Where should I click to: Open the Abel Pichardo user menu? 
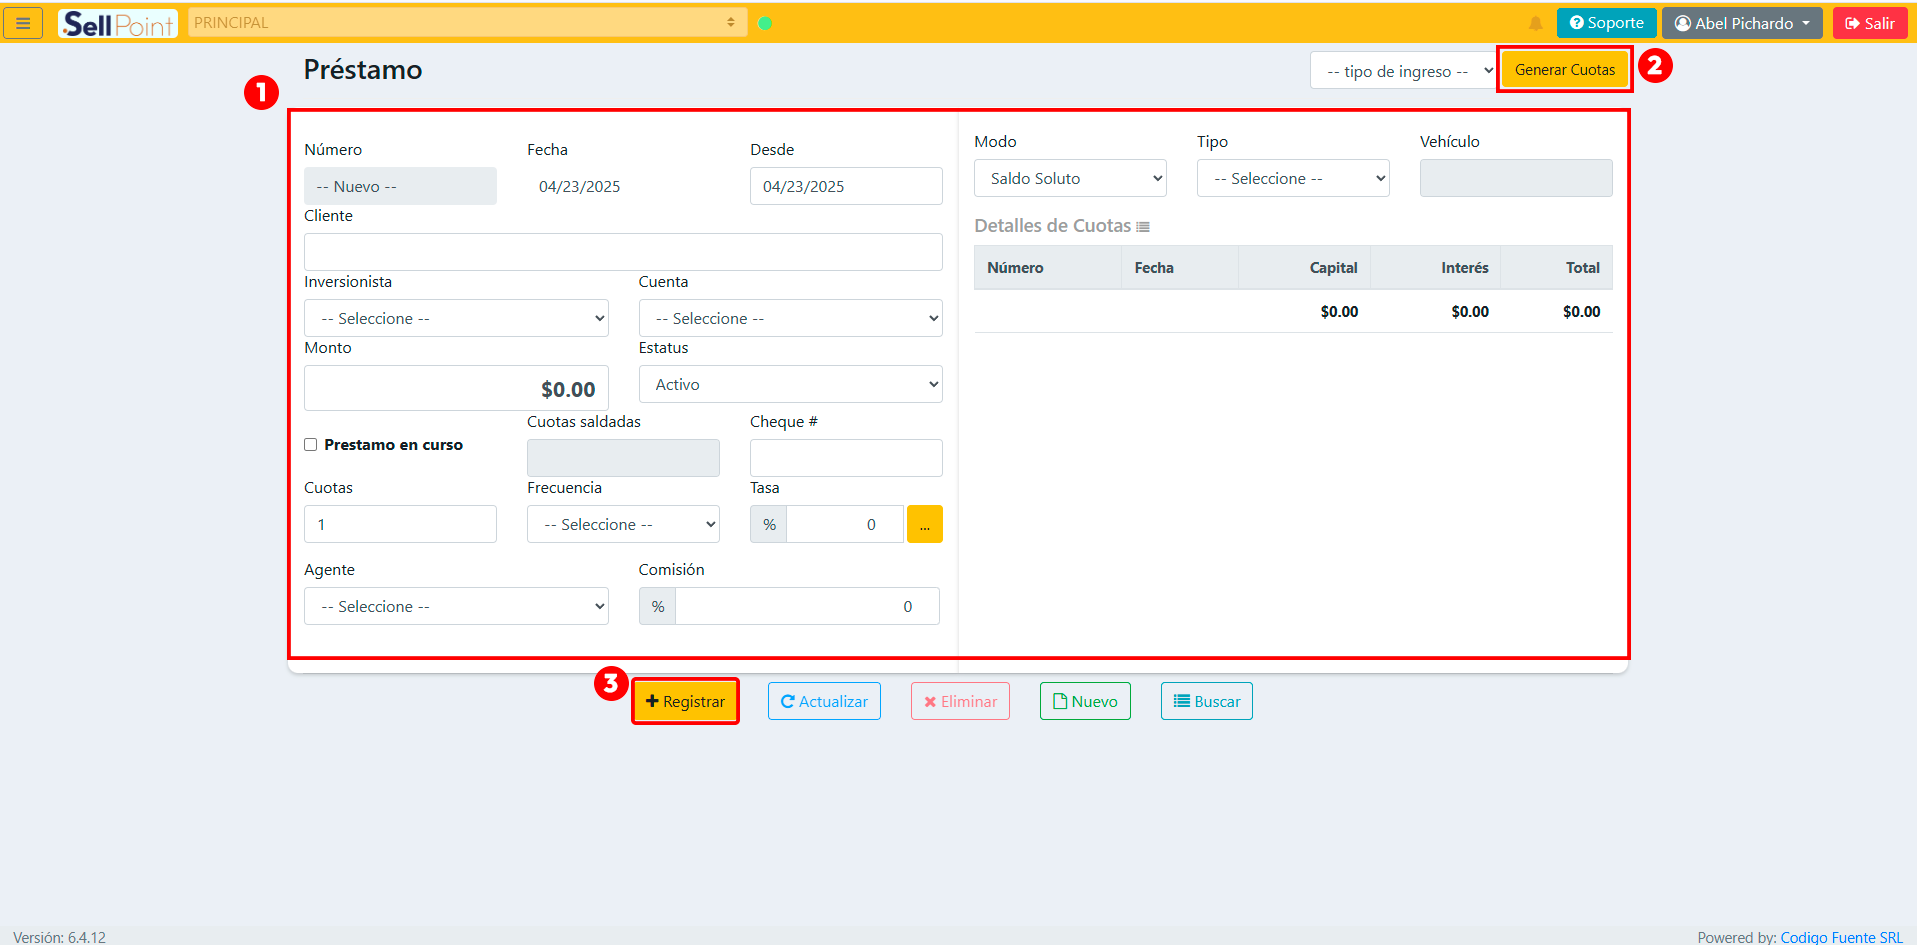(1742, 23)
